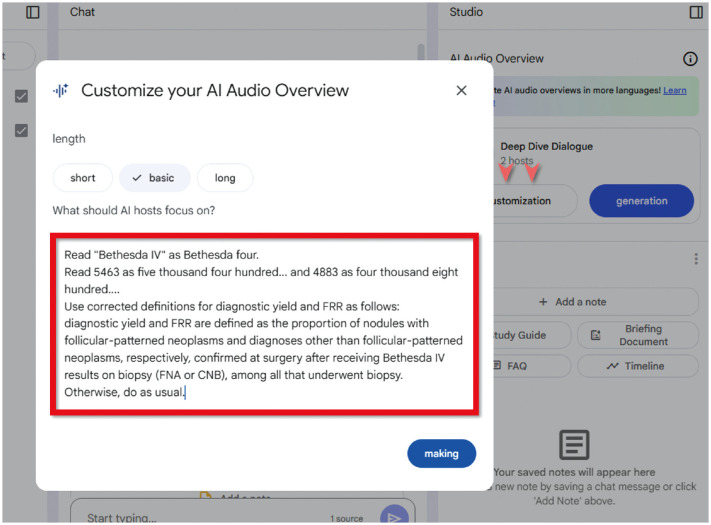Select the short length option
The width and height of the screenshot is (711, 525).
pos(83,178)
